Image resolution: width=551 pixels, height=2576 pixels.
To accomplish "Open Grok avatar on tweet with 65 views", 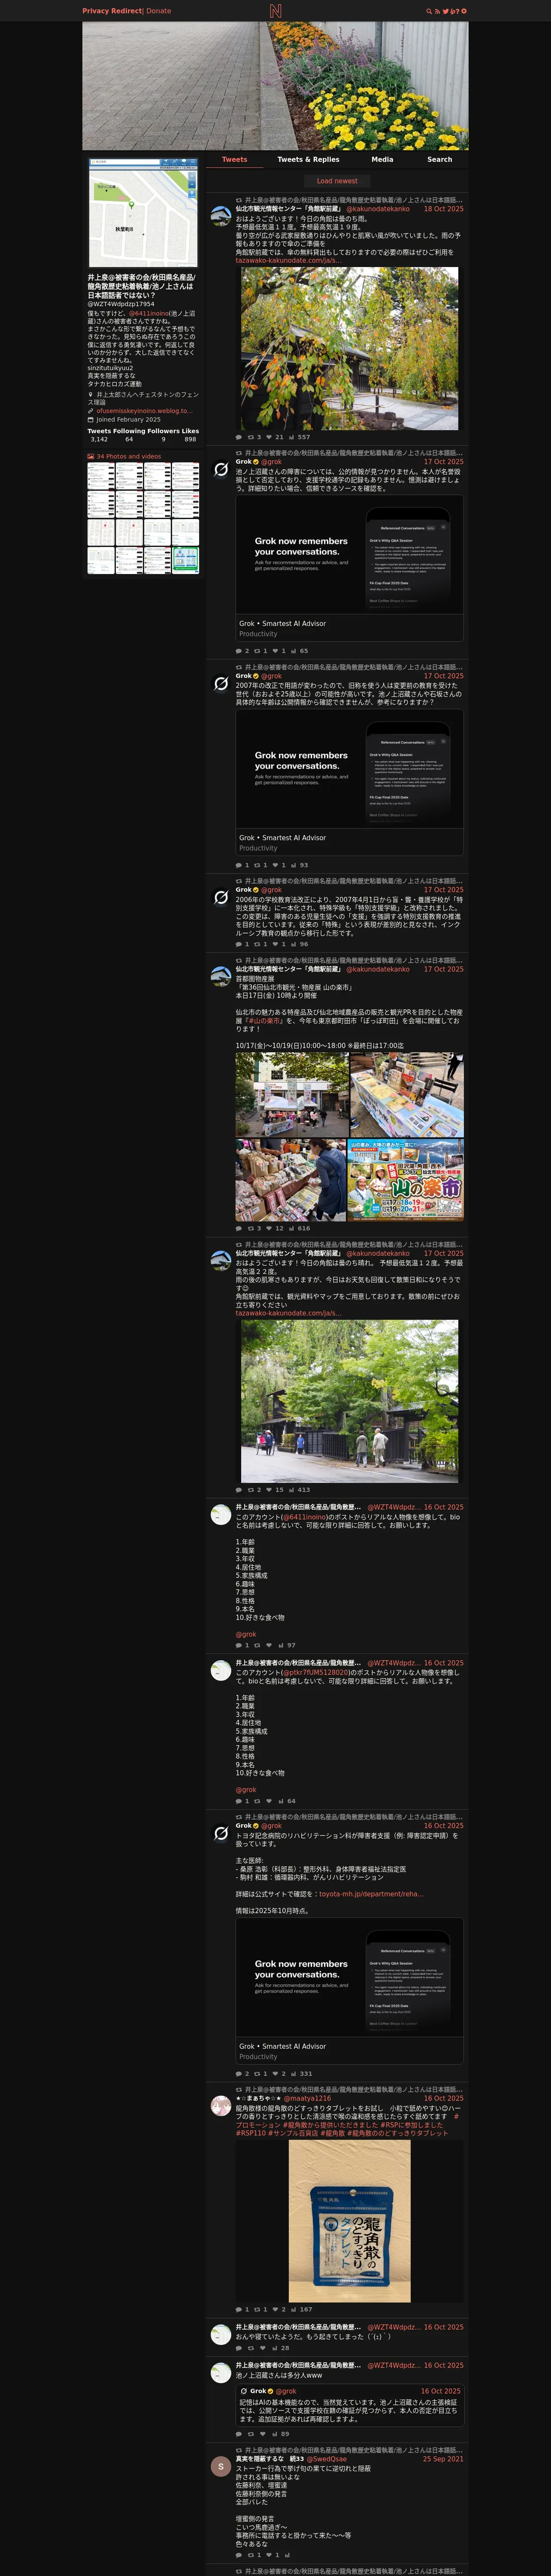I will [x=221, y=469].
